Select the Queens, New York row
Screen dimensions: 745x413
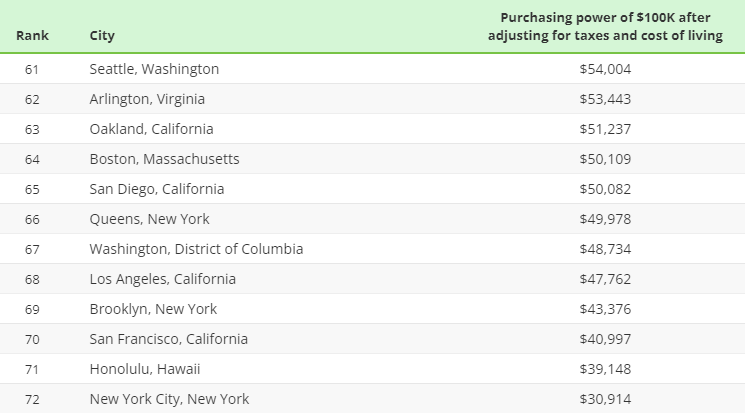[x=372, y=219]
